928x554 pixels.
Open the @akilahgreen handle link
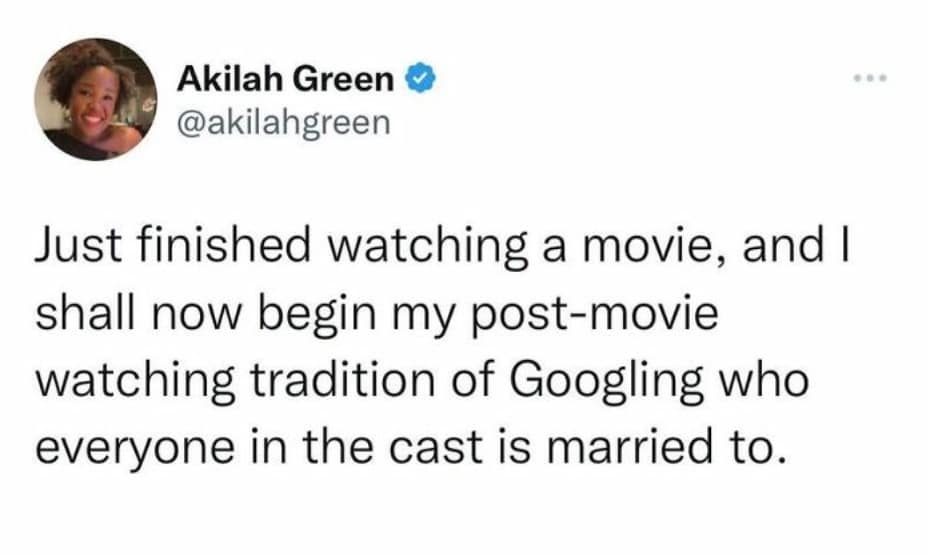point(281,123)
